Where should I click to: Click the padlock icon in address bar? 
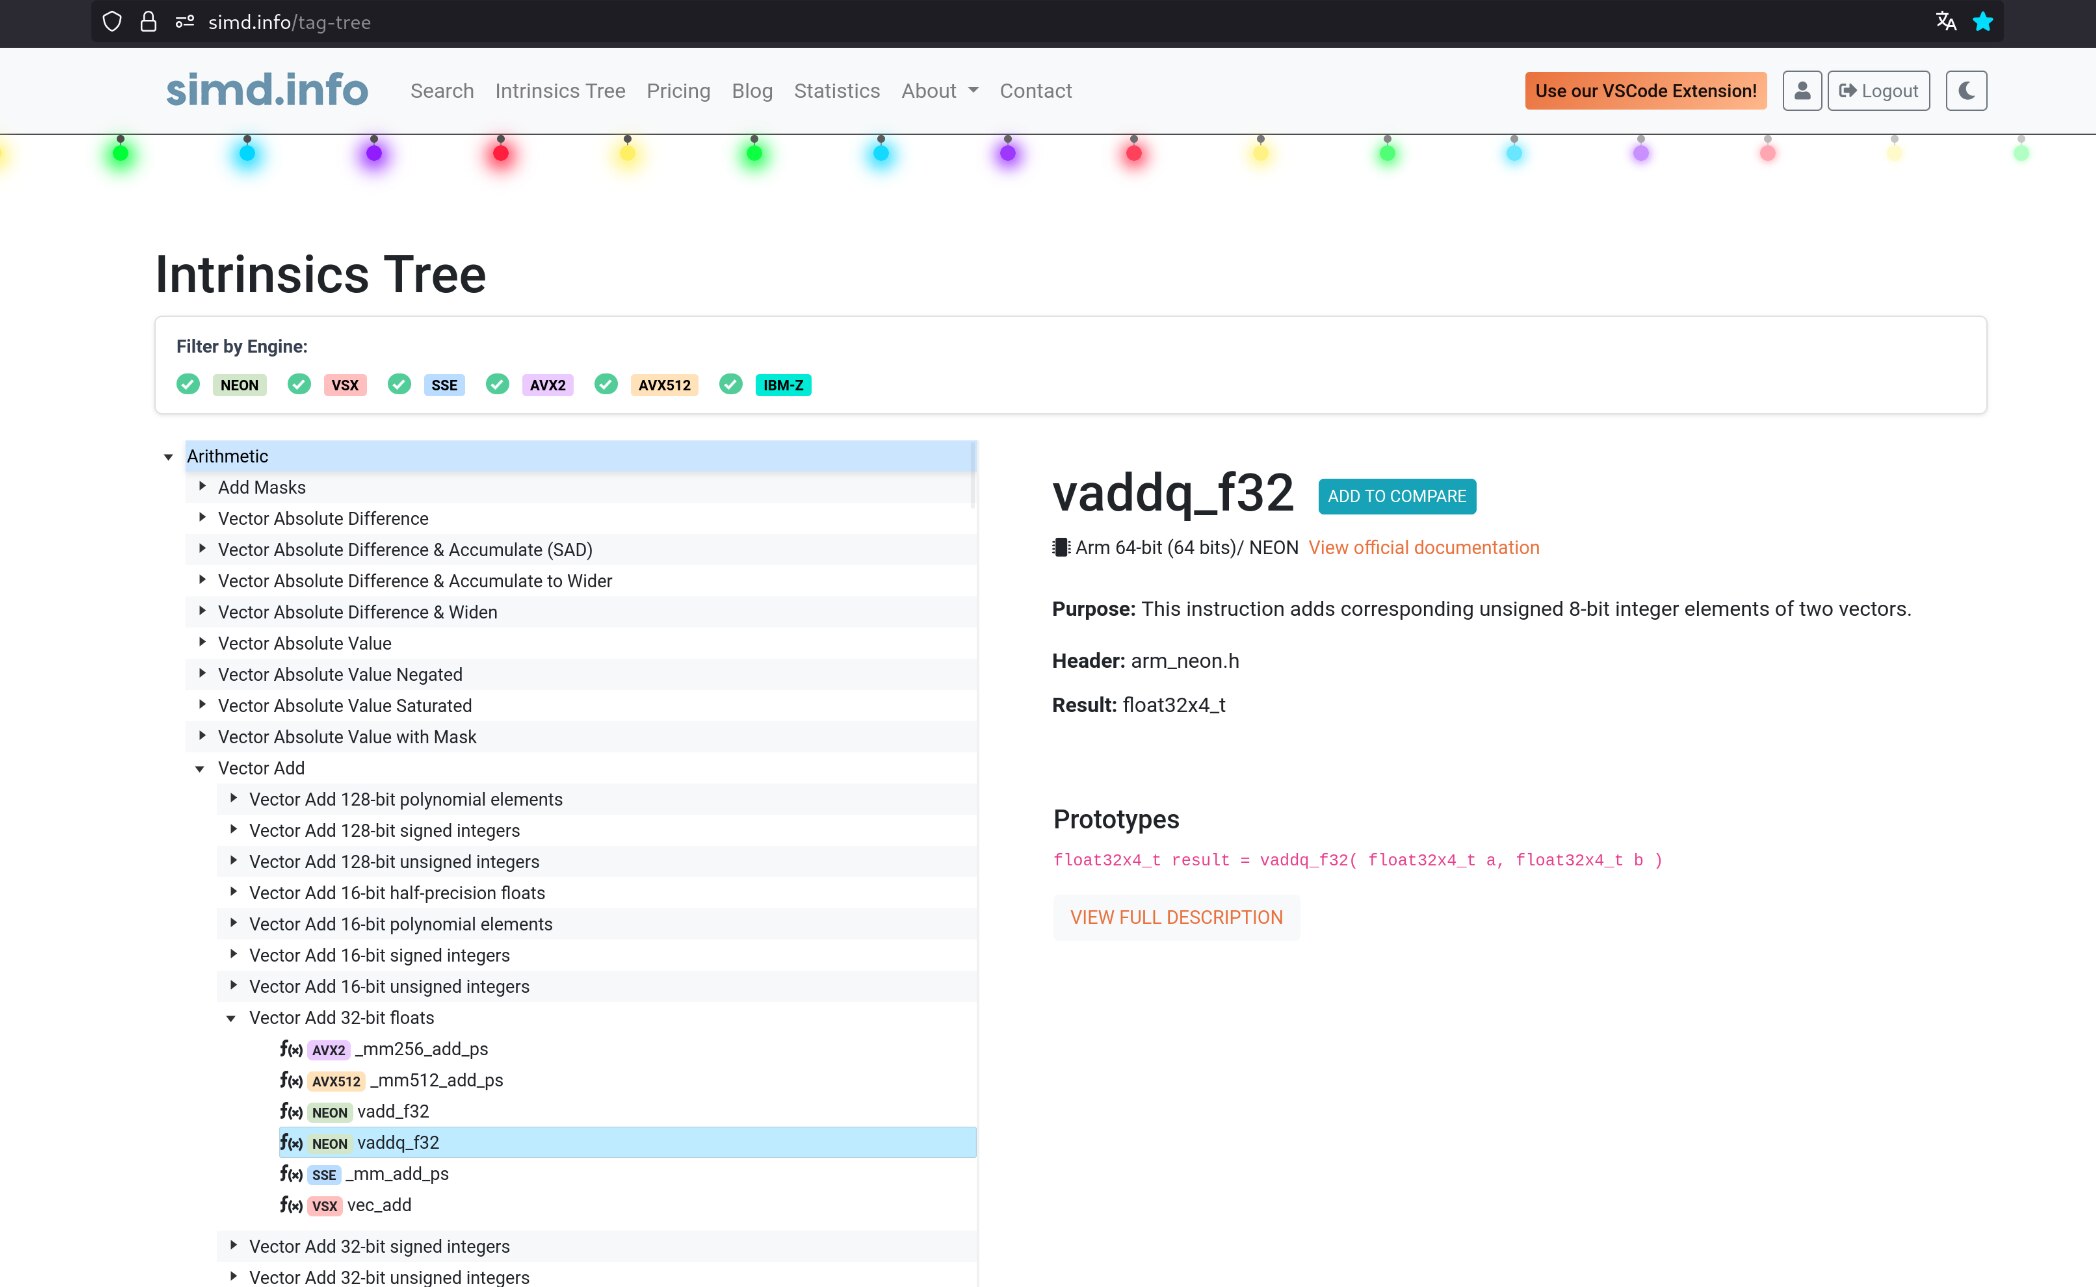(x=148, y=22)
